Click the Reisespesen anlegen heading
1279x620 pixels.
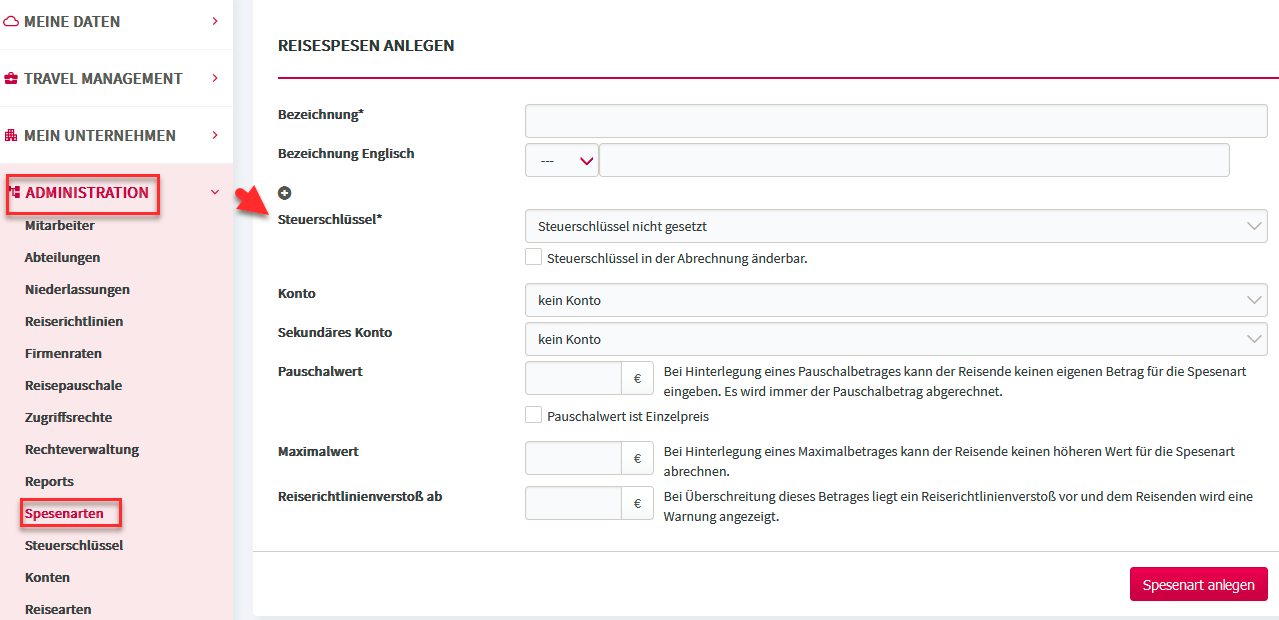[x=366, y=45]
